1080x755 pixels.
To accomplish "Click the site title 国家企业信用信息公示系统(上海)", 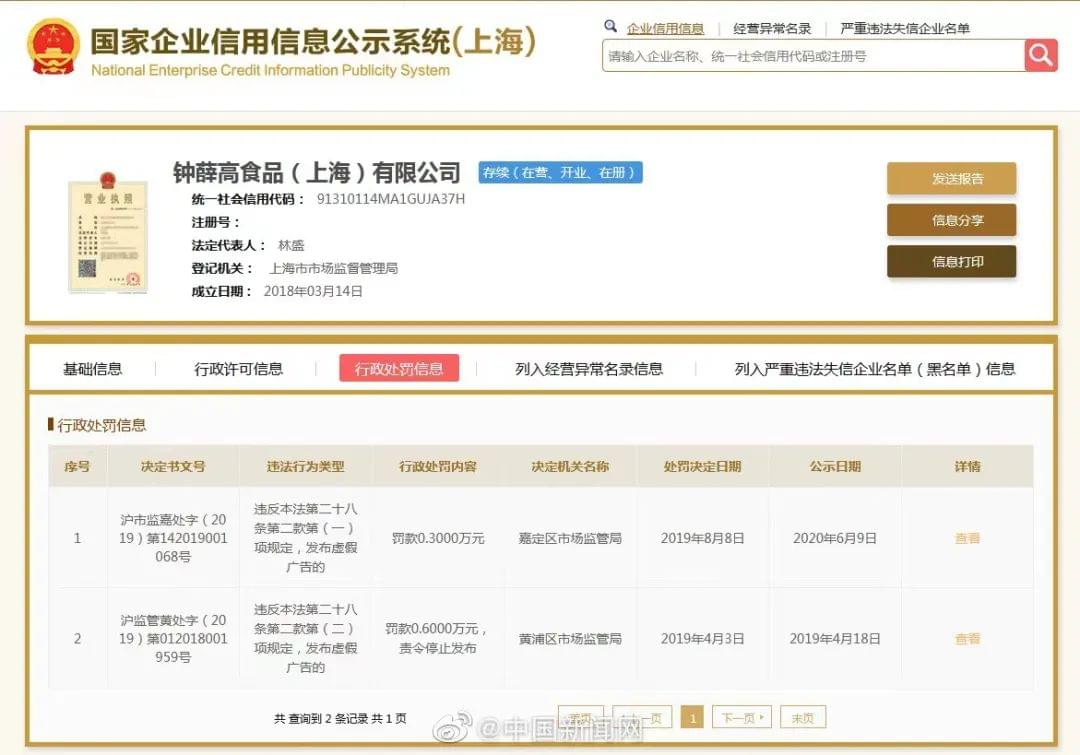I will tap(313, 41).
